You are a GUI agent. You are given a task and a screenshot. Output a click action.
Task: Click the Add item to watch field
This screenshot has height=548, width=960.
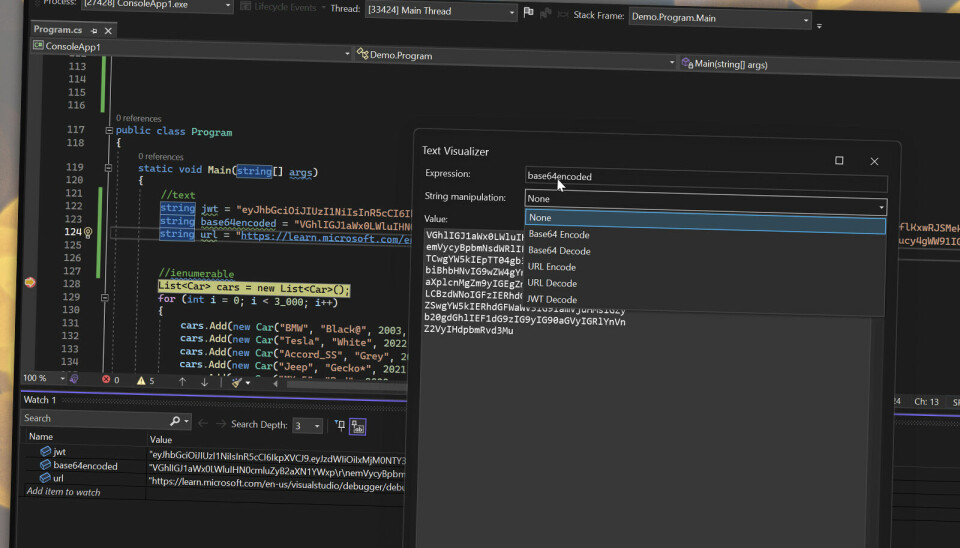pos(64,492)
